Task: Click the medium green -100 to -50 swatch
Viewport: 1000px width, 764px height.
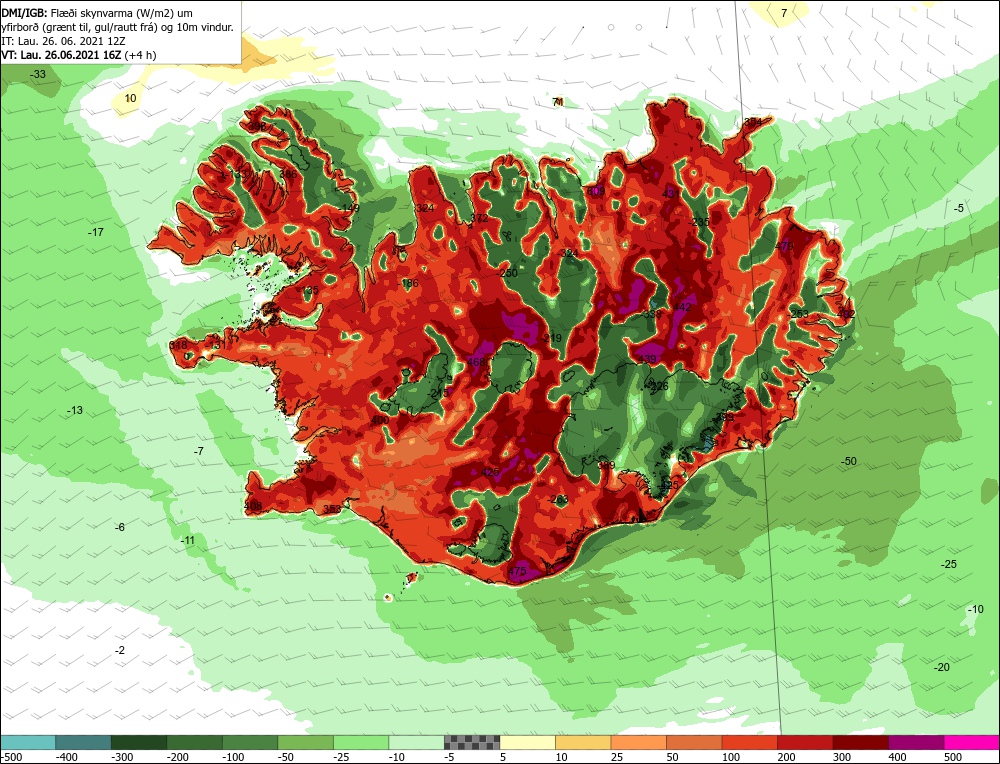Action: tap(250, 742)
